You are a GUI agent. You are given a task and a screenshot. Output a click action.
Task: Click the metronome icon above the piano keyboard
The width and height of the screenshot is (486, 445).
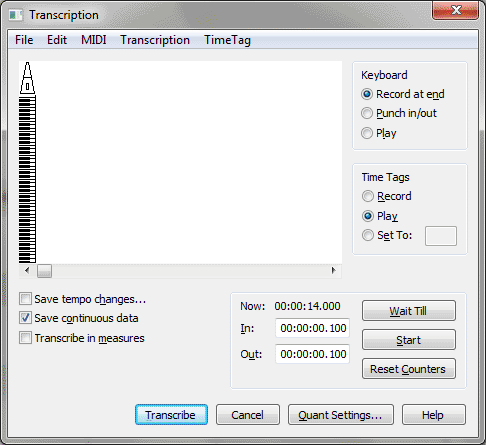coord(27,78)
